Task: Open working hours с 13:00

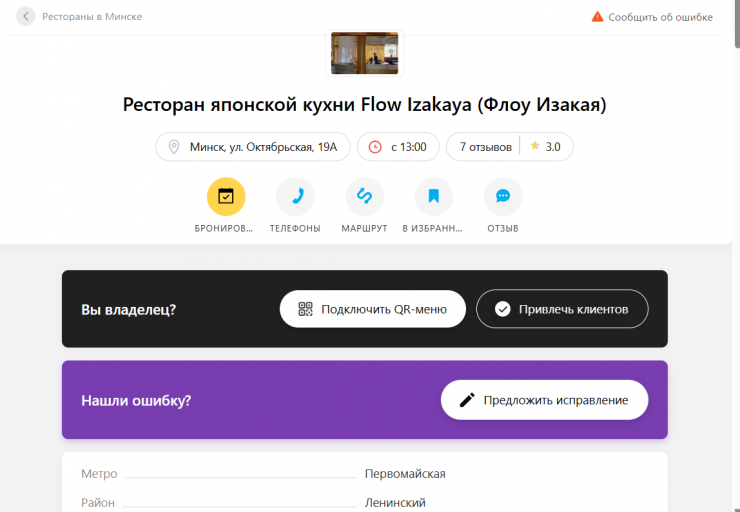Action: pyautogui.click(x=409, y=147)
